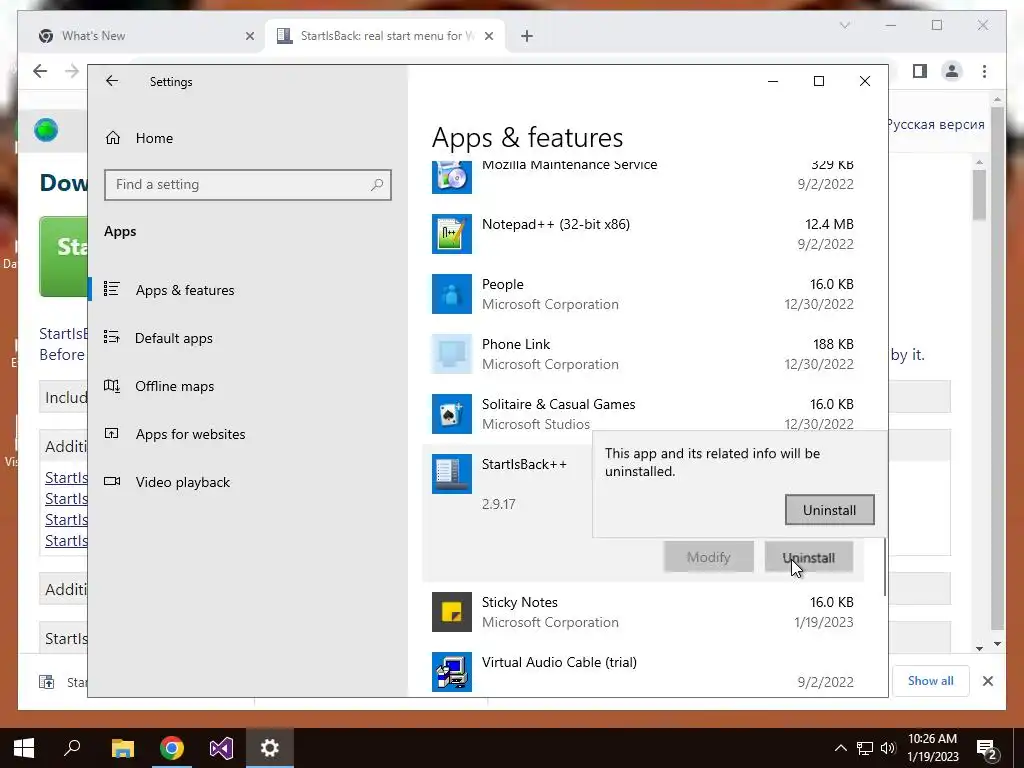
Task: Select the People app icon
Action: tap(452, 294)
